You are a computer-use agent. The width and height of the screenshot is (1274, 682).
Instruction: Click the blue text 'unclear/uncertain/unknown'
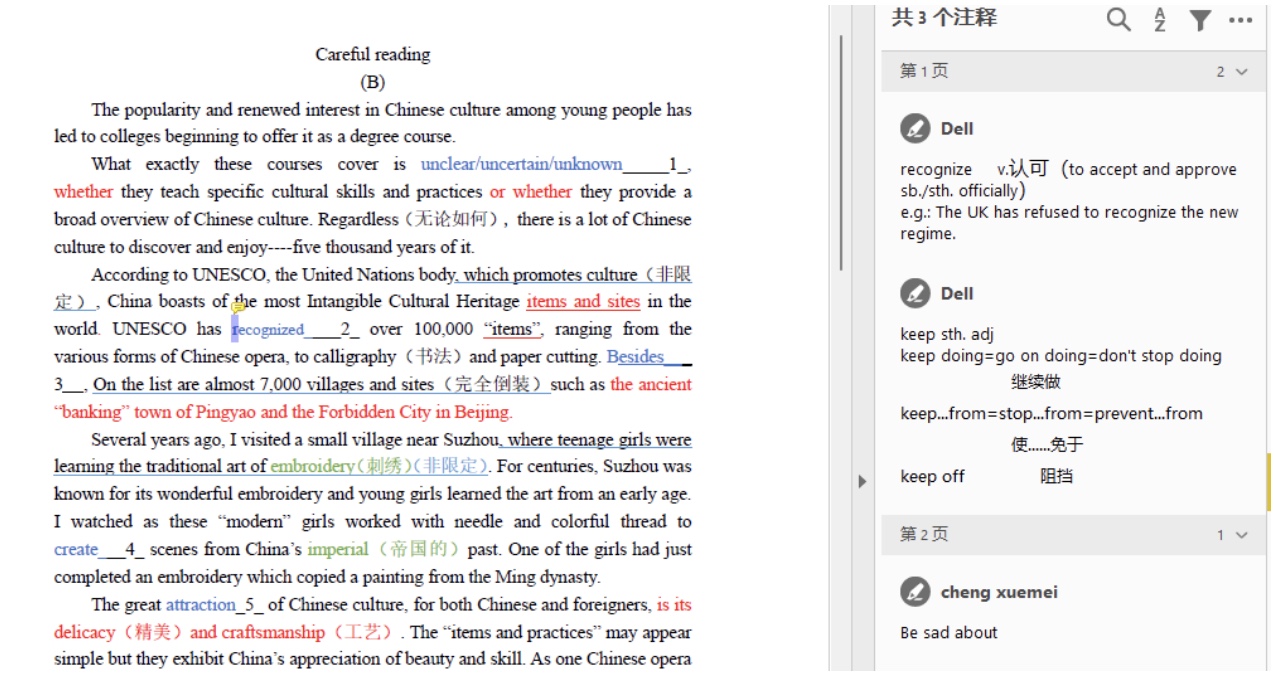point(521,164)
